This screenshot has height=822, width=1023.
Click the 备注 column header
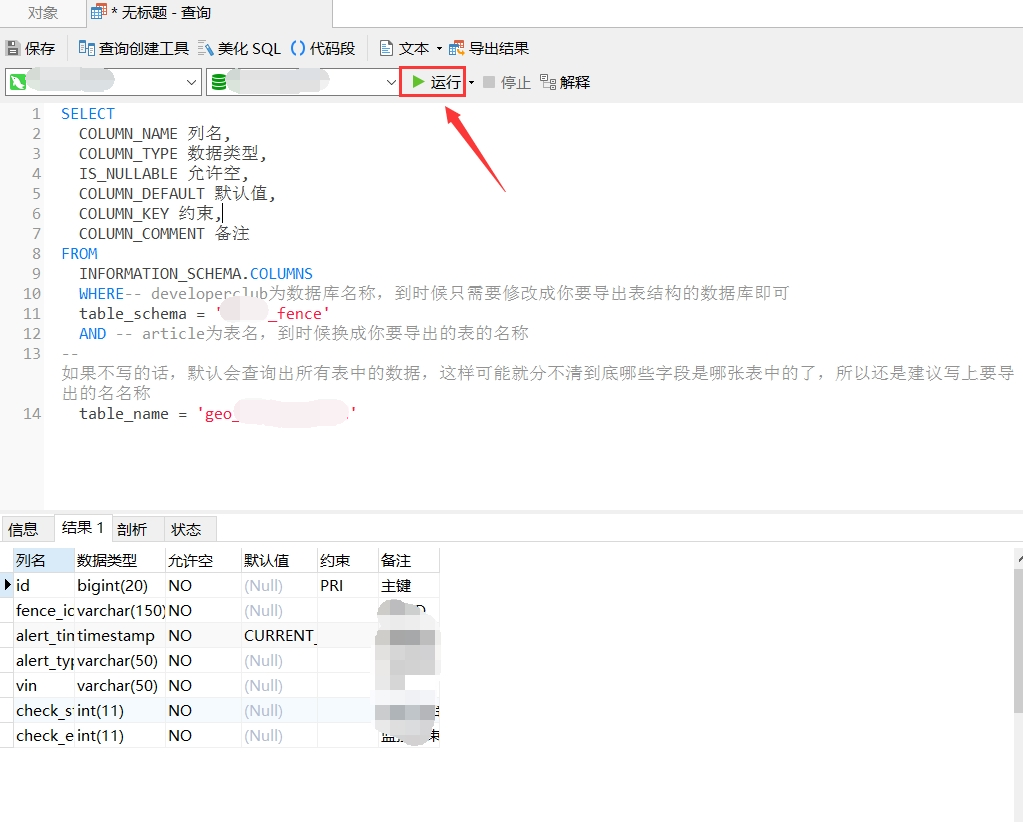408,560
